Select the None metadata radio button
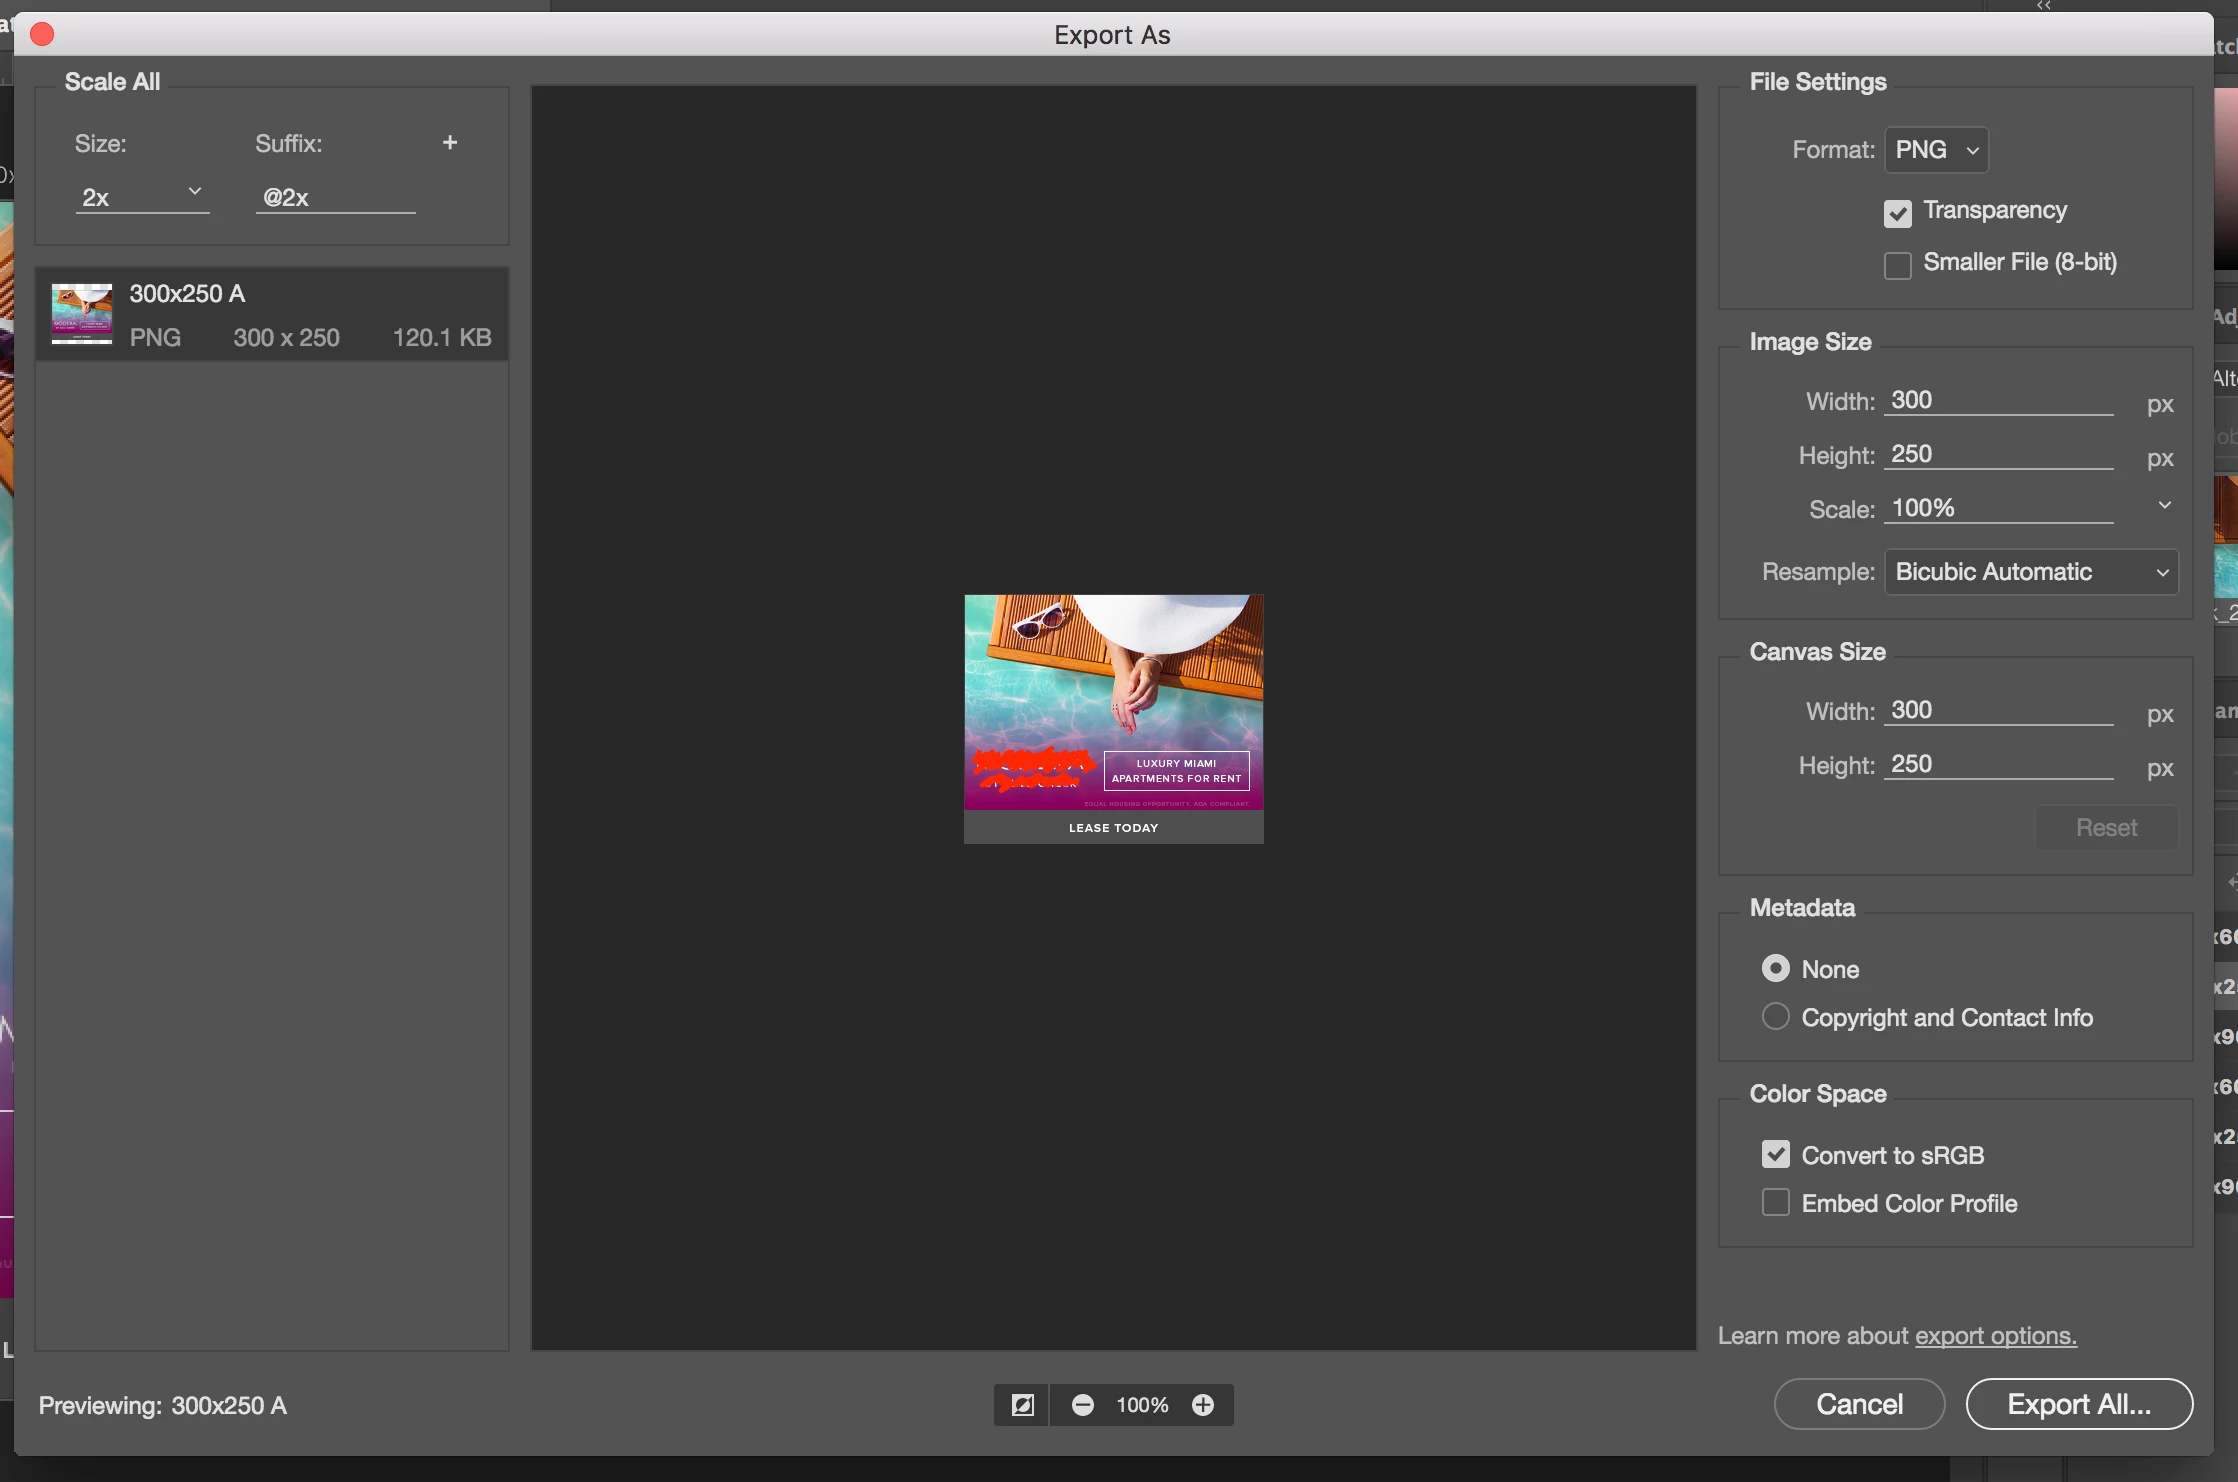The image size is (2238, 1482). pos(1775,968)
